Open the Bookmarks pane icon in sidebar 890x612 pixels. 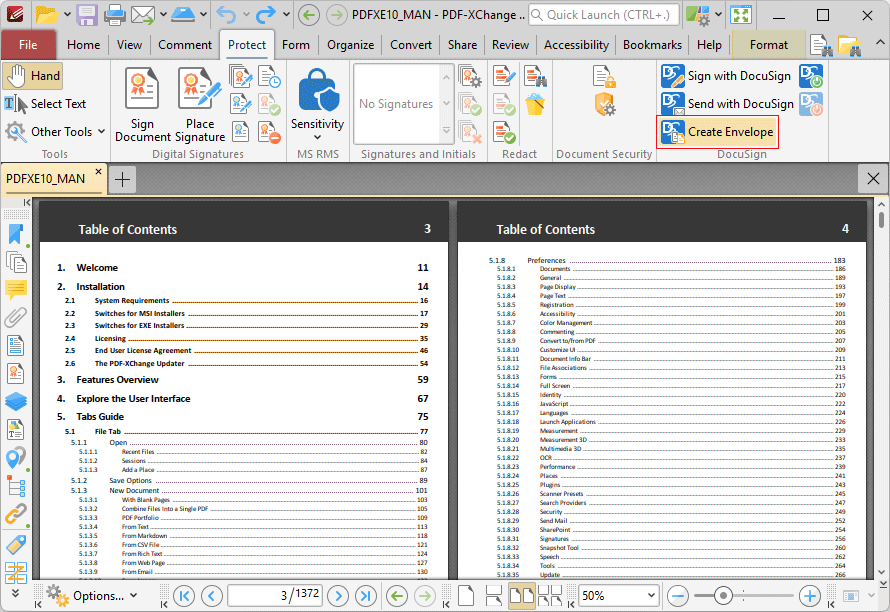(16, 234)
